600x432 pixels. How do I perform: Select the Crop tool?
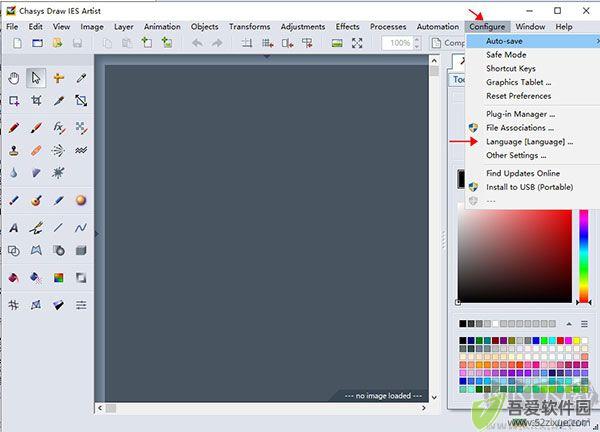[36, 101]
